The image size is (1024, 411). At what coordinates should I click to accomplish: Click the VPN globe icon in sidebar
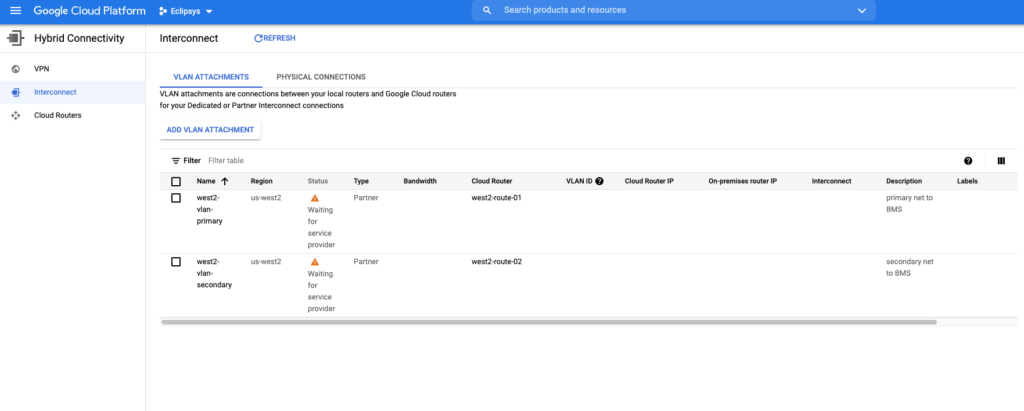[x=15, y=69]
